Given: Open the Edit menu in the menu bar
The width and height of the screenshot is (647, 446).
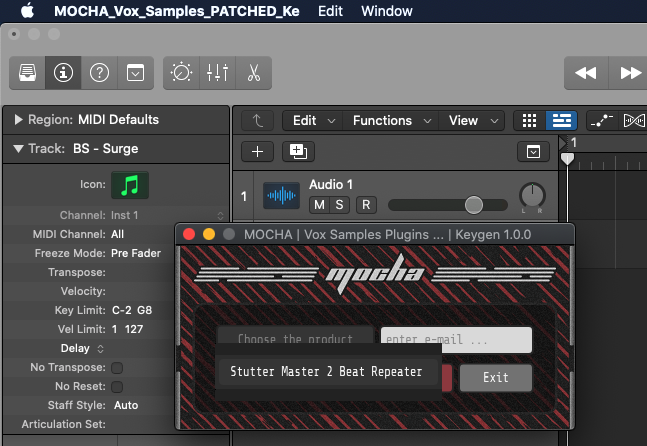Looking at the screenshot, I should click(x=330, y=11).
